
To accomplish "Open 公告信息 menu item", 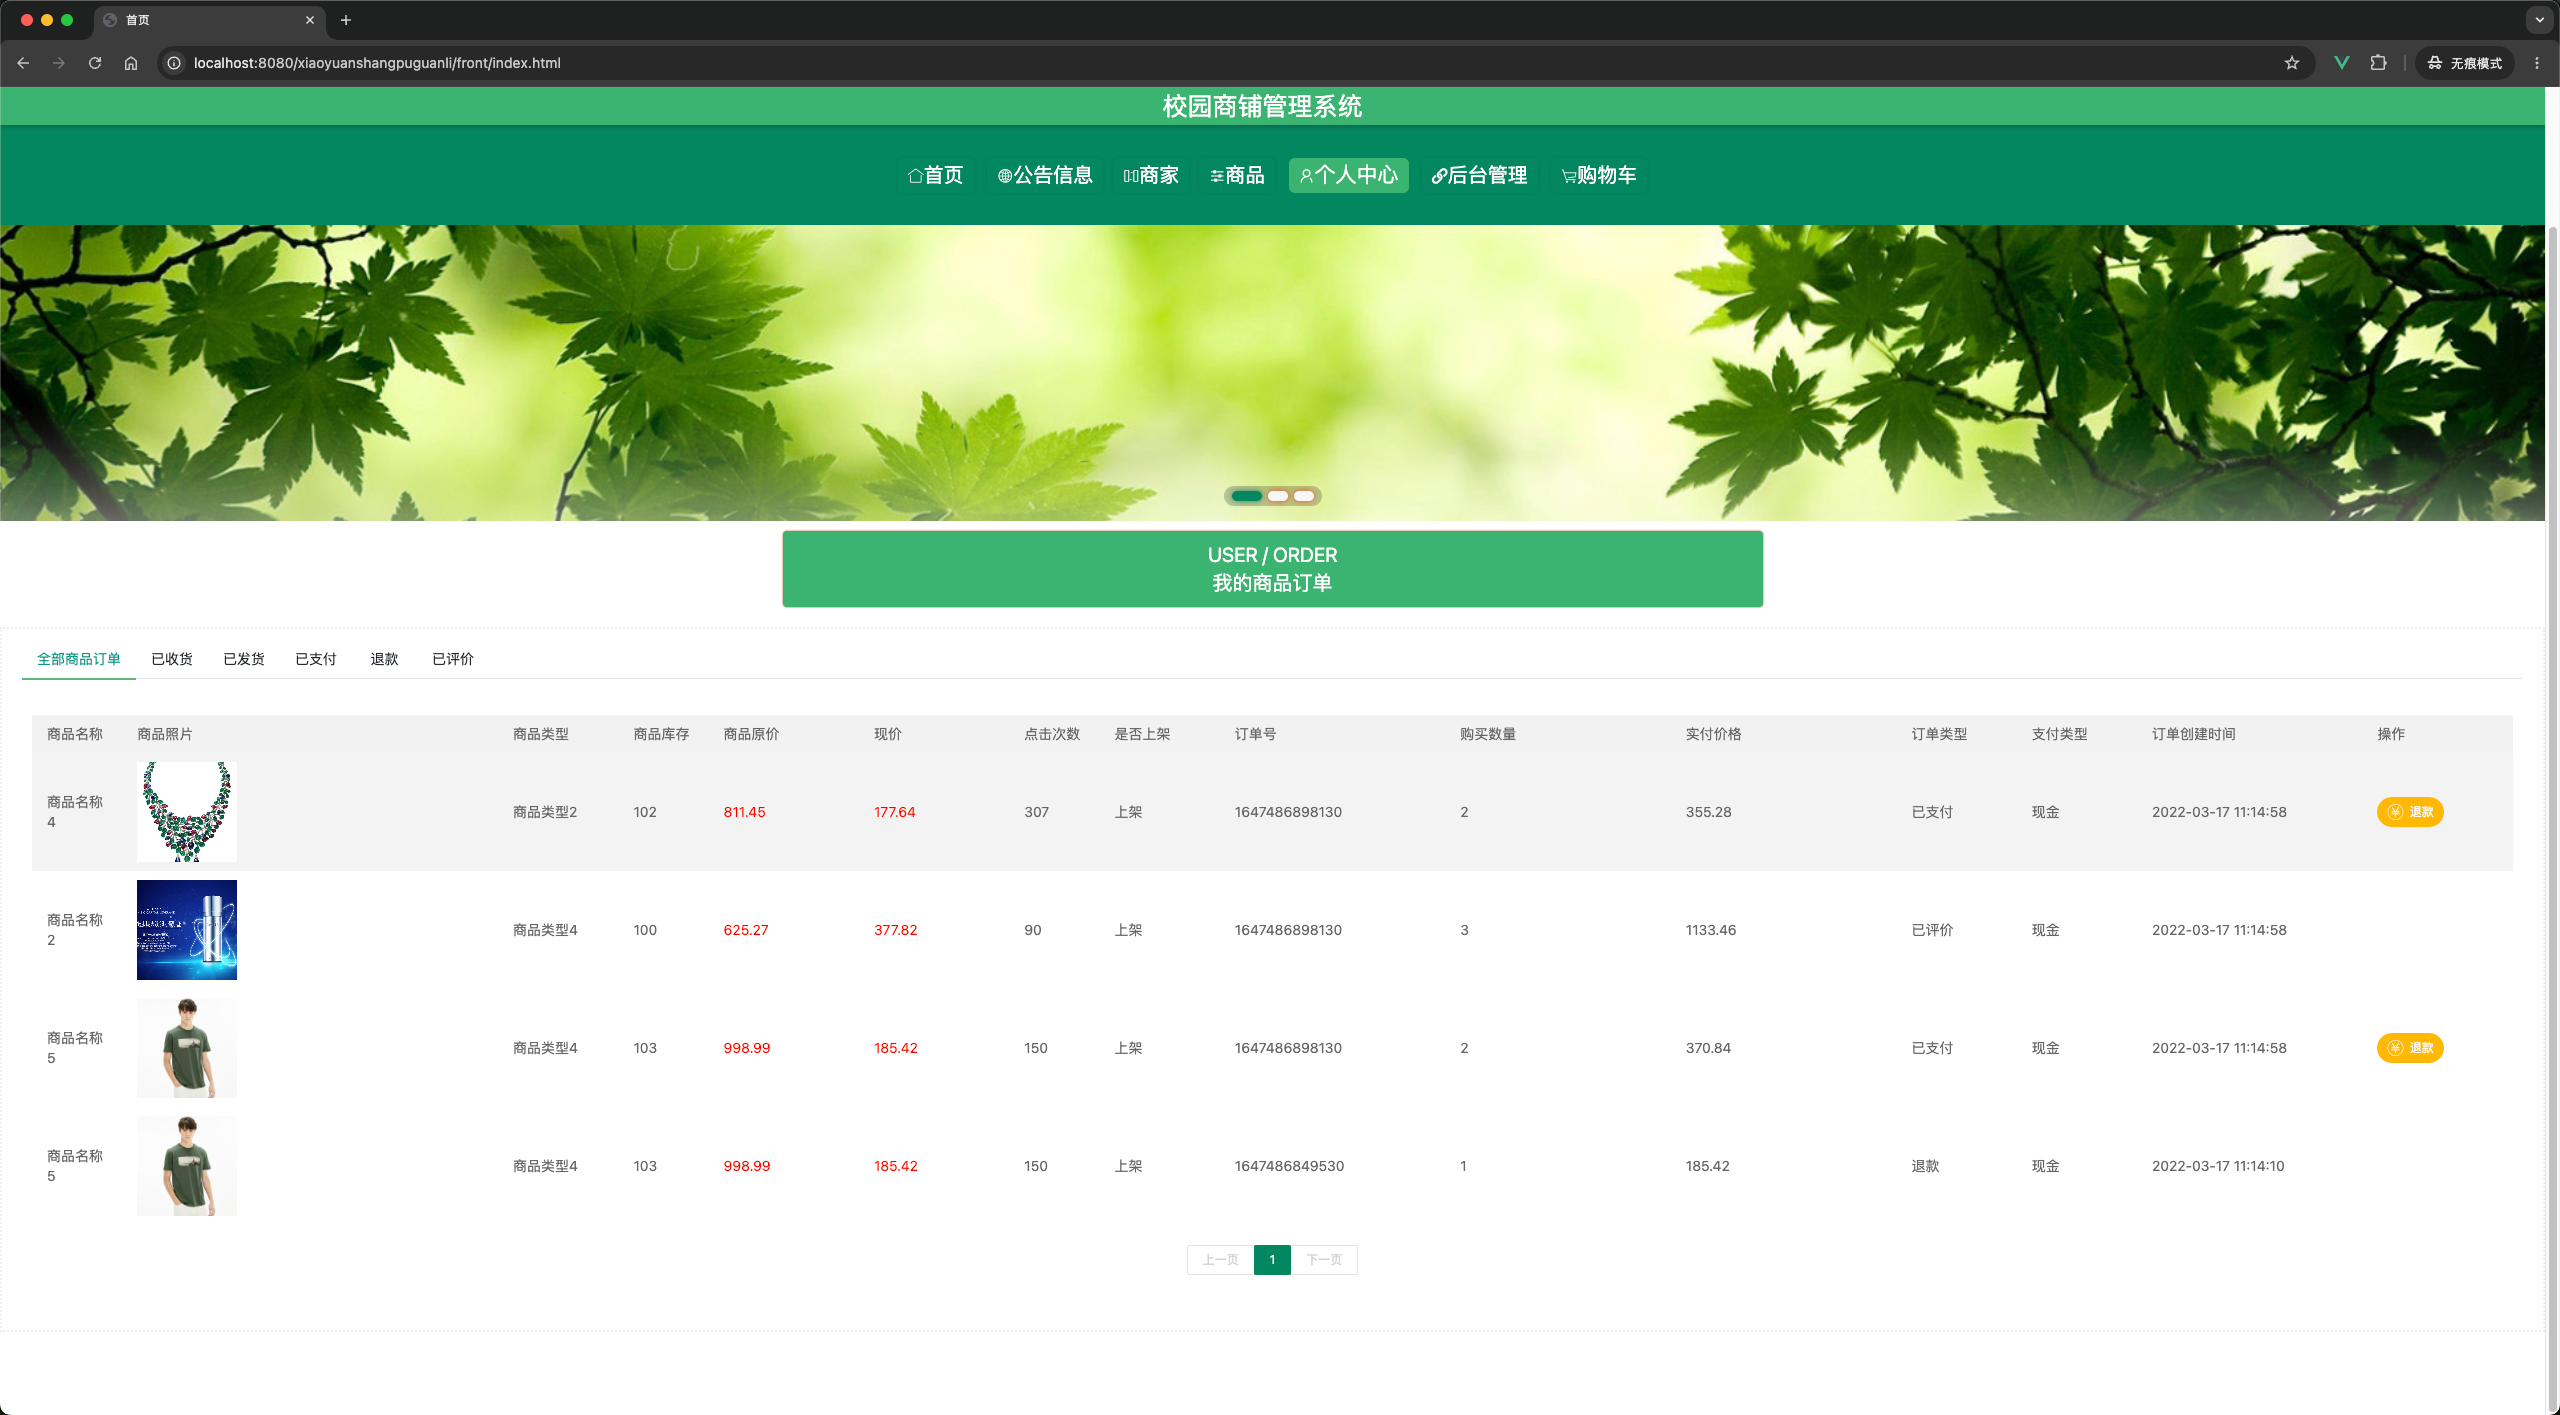I will (1045, 175).
